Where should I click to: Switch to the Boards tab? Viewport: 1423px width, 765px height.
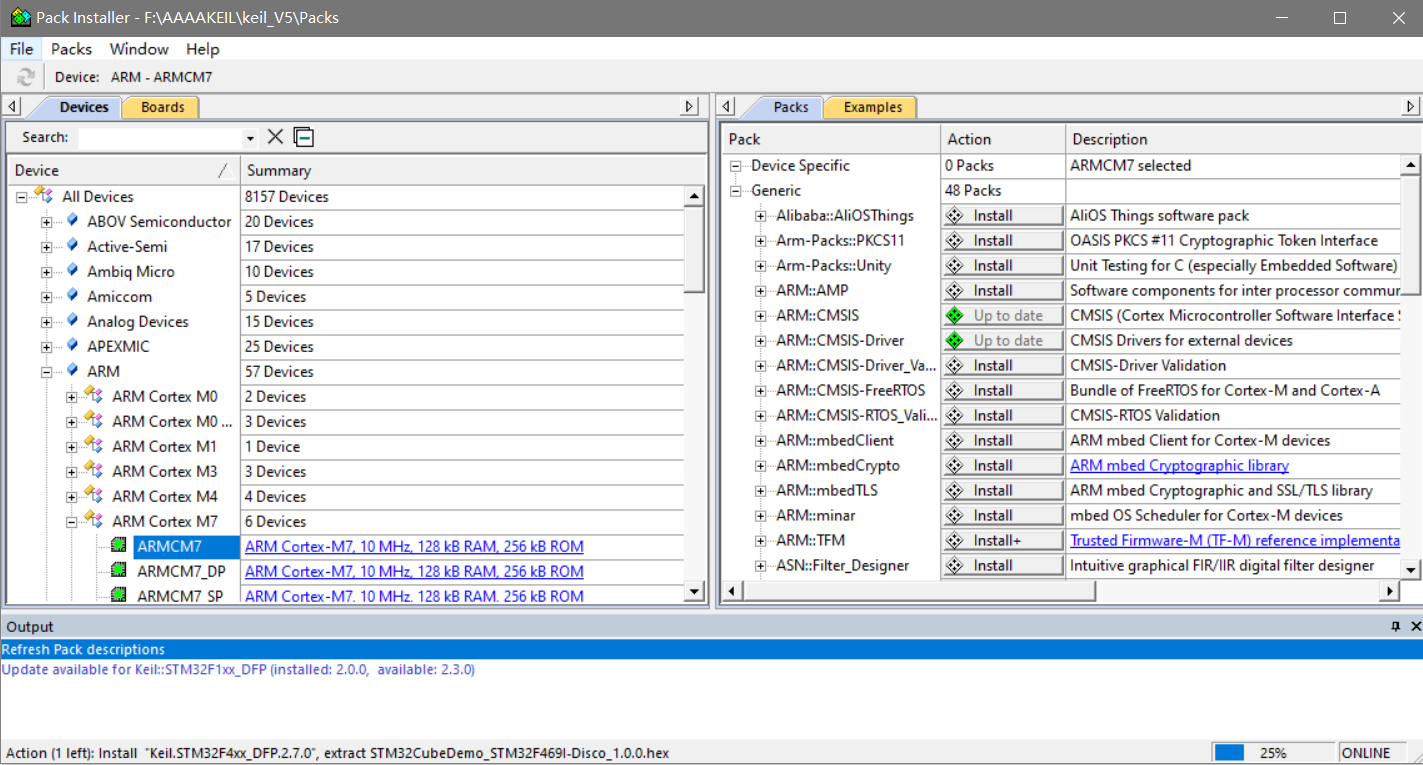[162, 107]
